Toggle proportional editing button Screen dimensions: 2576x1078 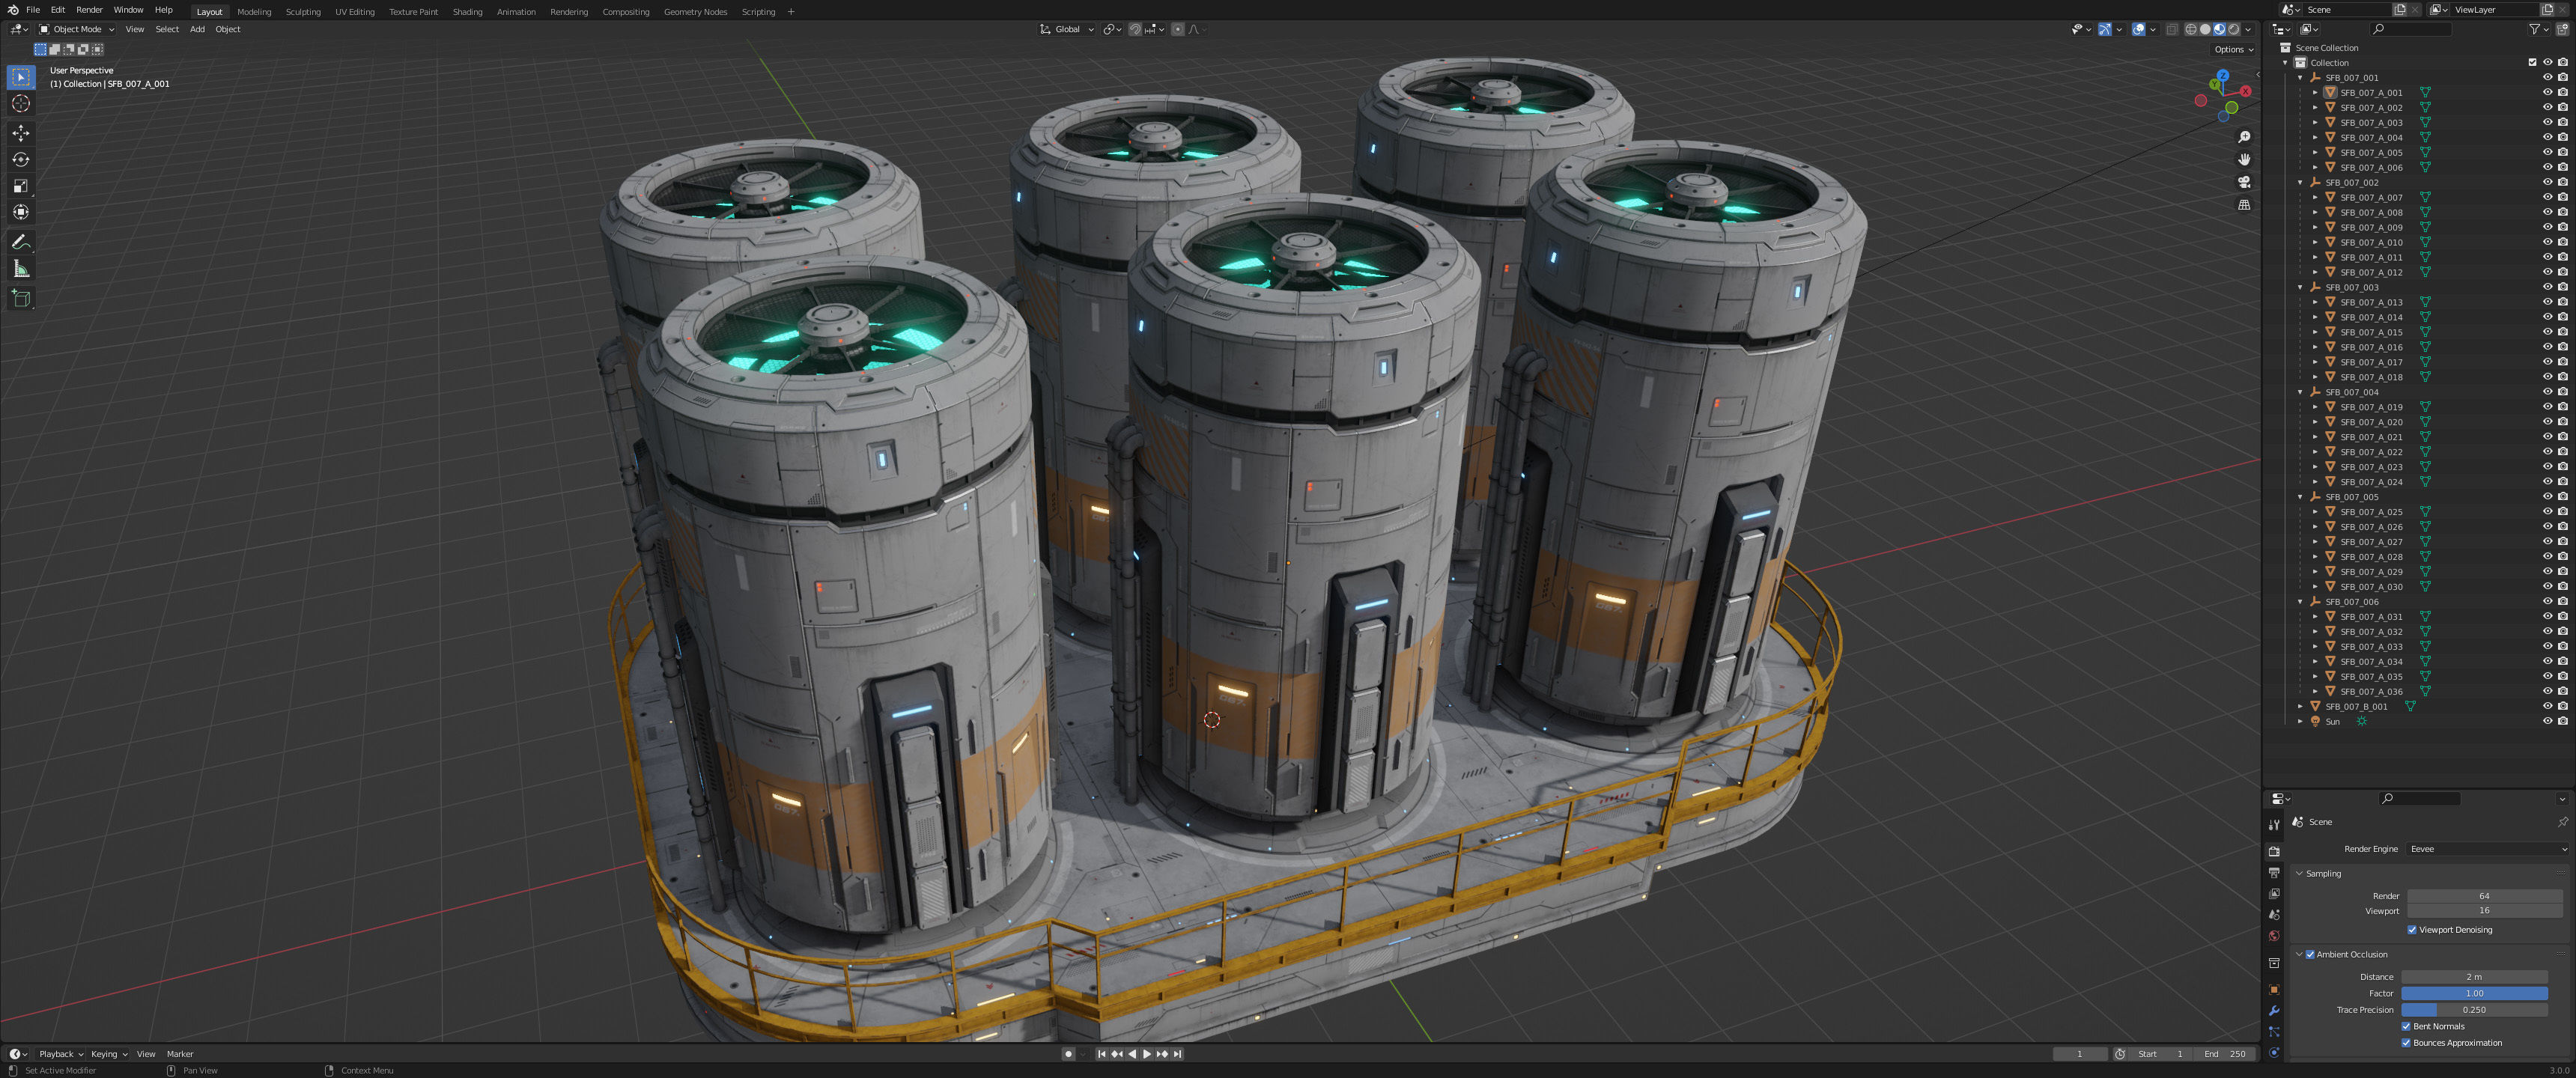(x=1178, y=29)
